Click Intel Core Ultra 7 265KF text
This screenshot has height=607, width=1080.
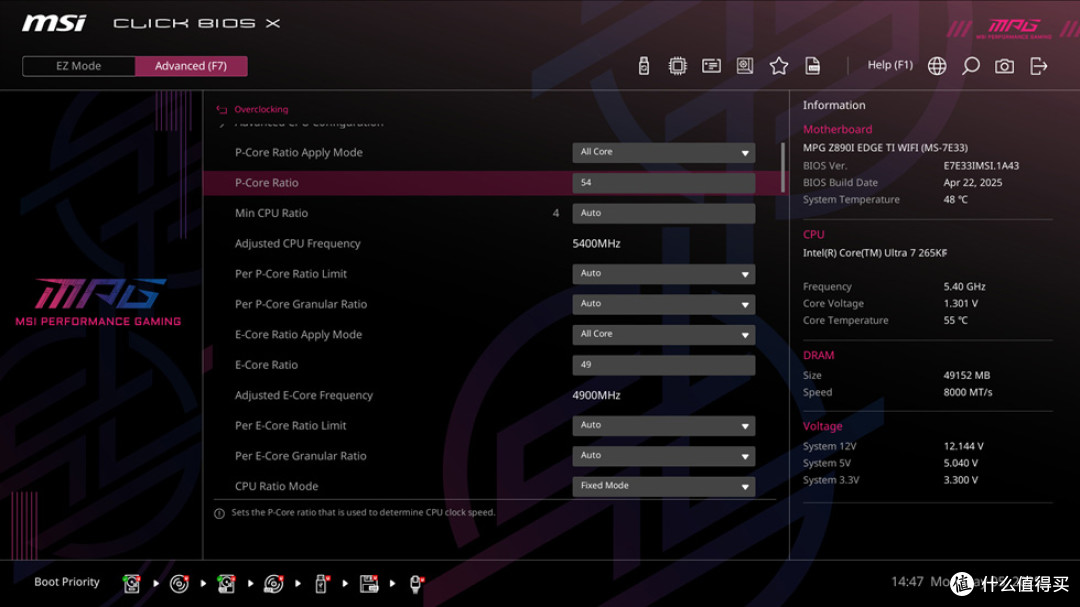click(875, 253)
